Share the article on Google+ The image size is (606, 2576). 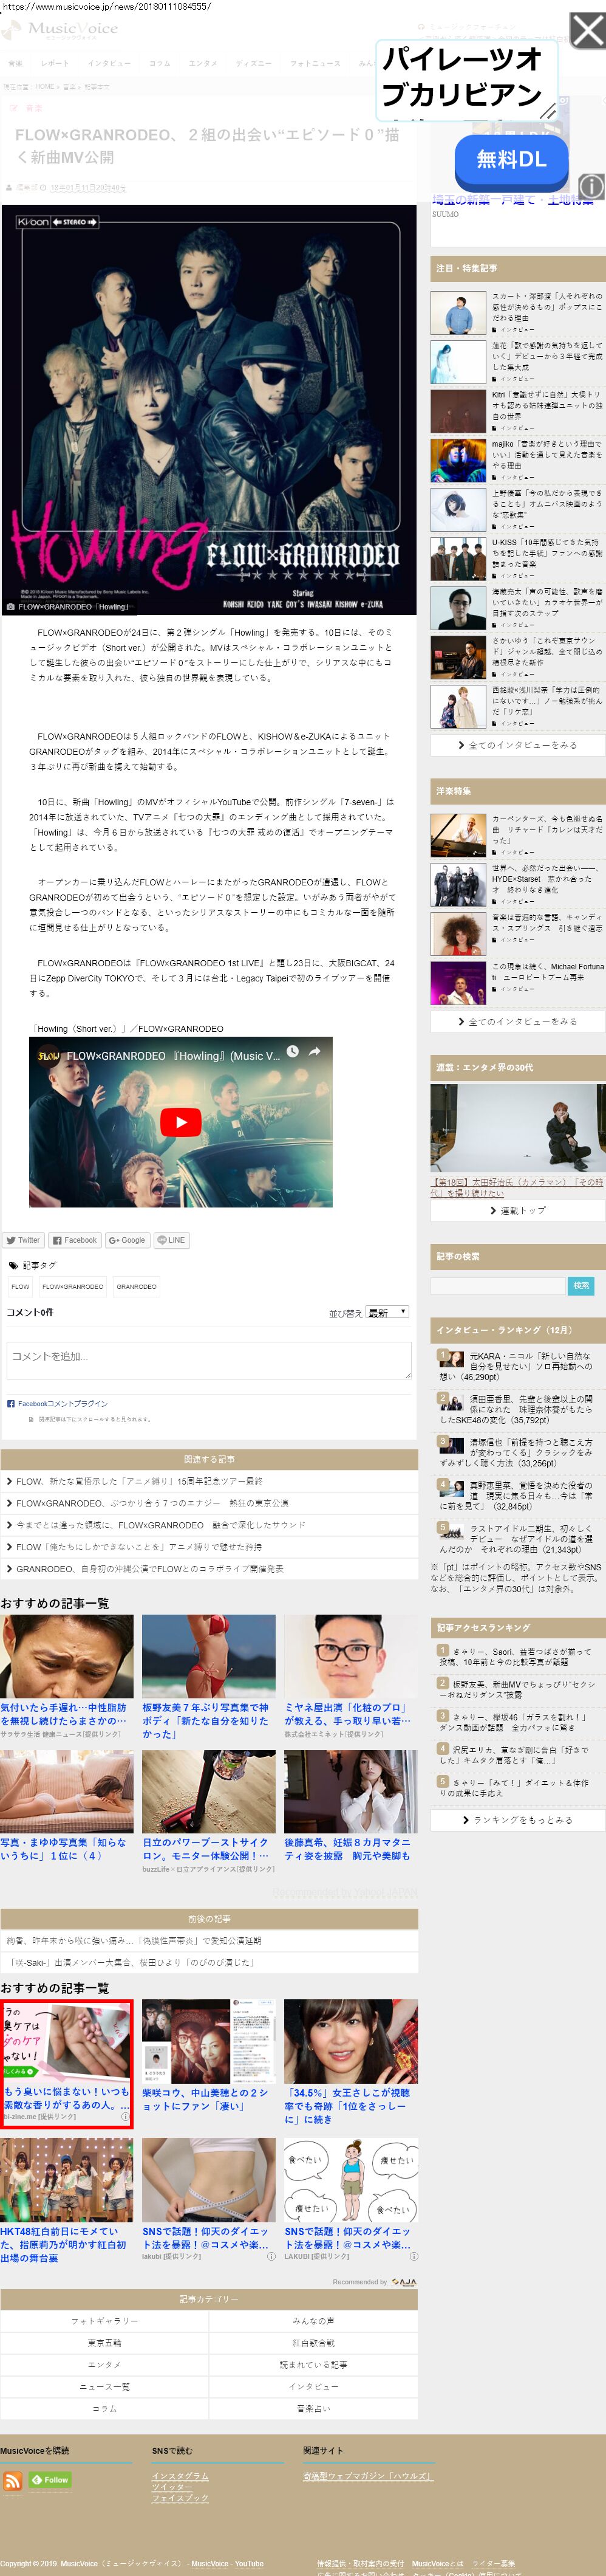127,1240
